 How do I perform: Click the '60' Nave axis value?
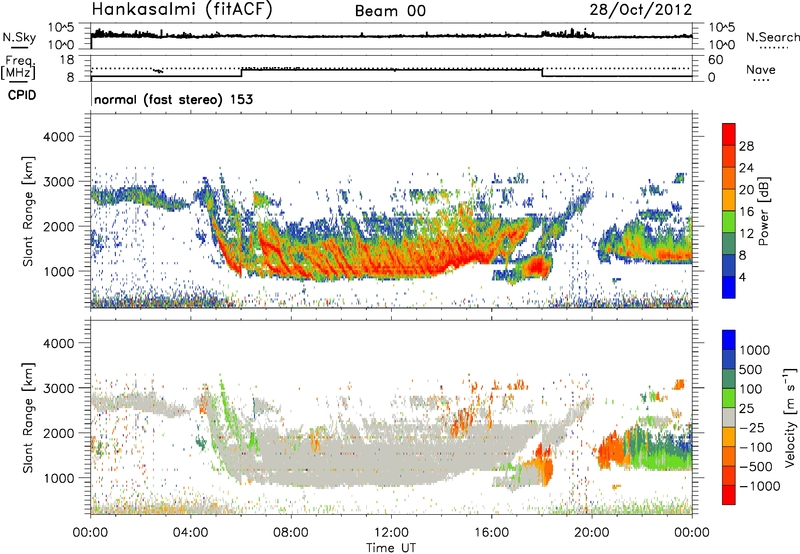pos(715,60)
